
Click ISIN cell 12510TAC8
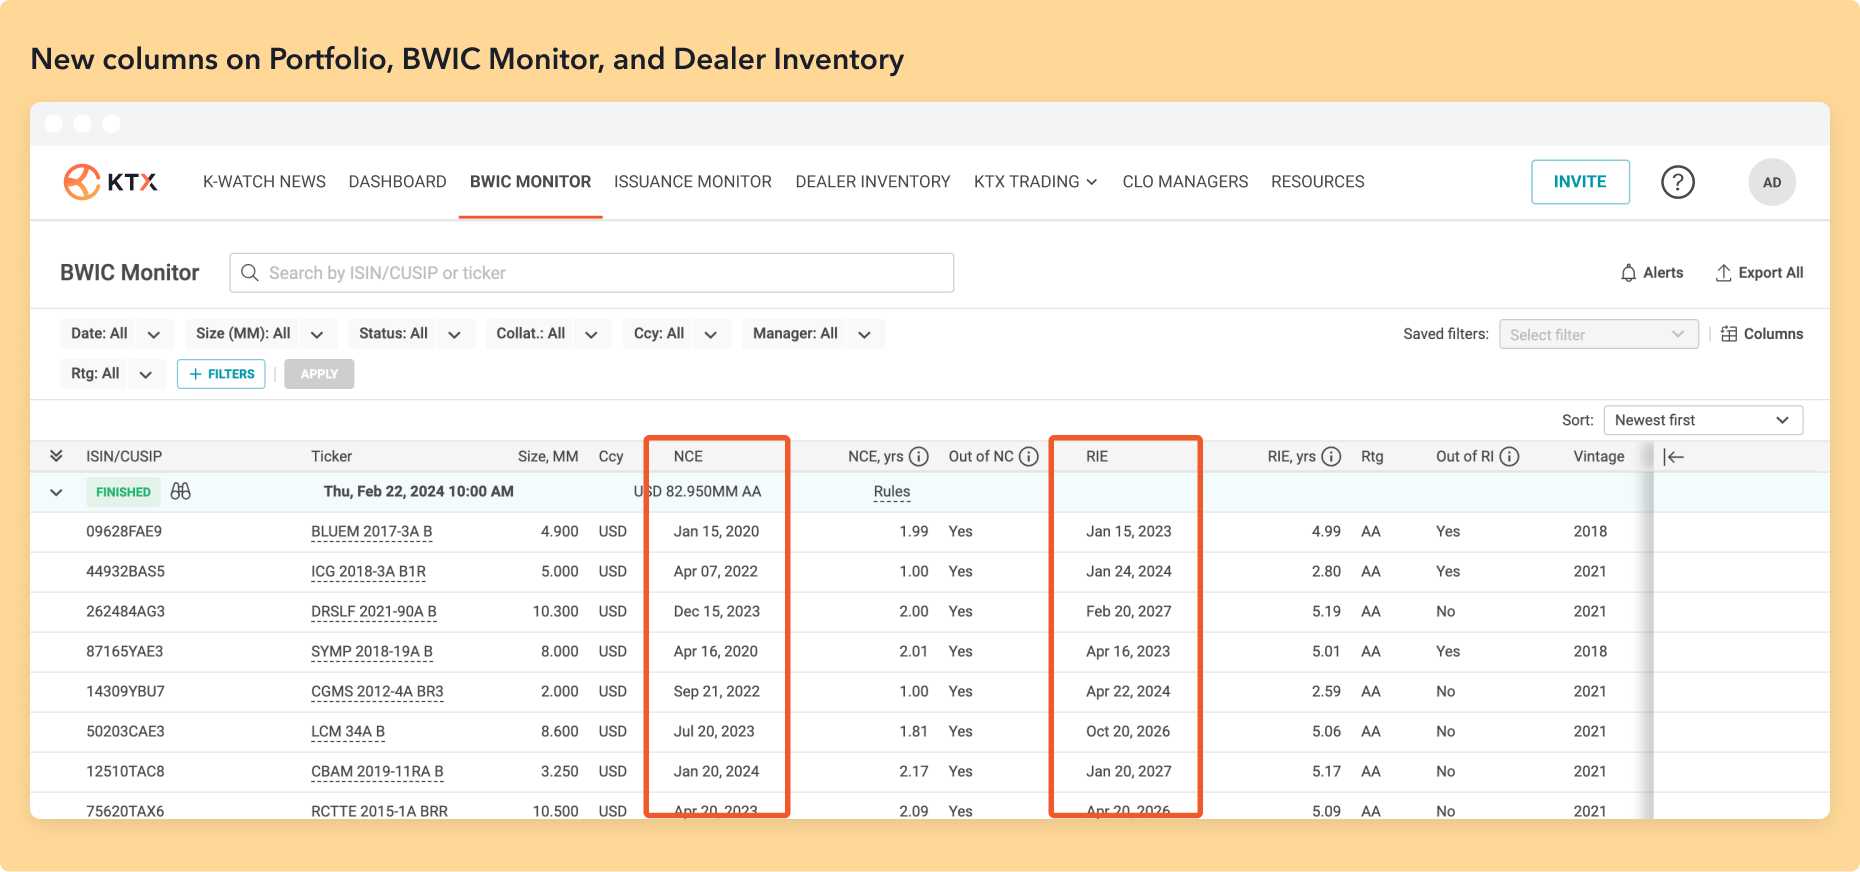click(x=125, y=772)
